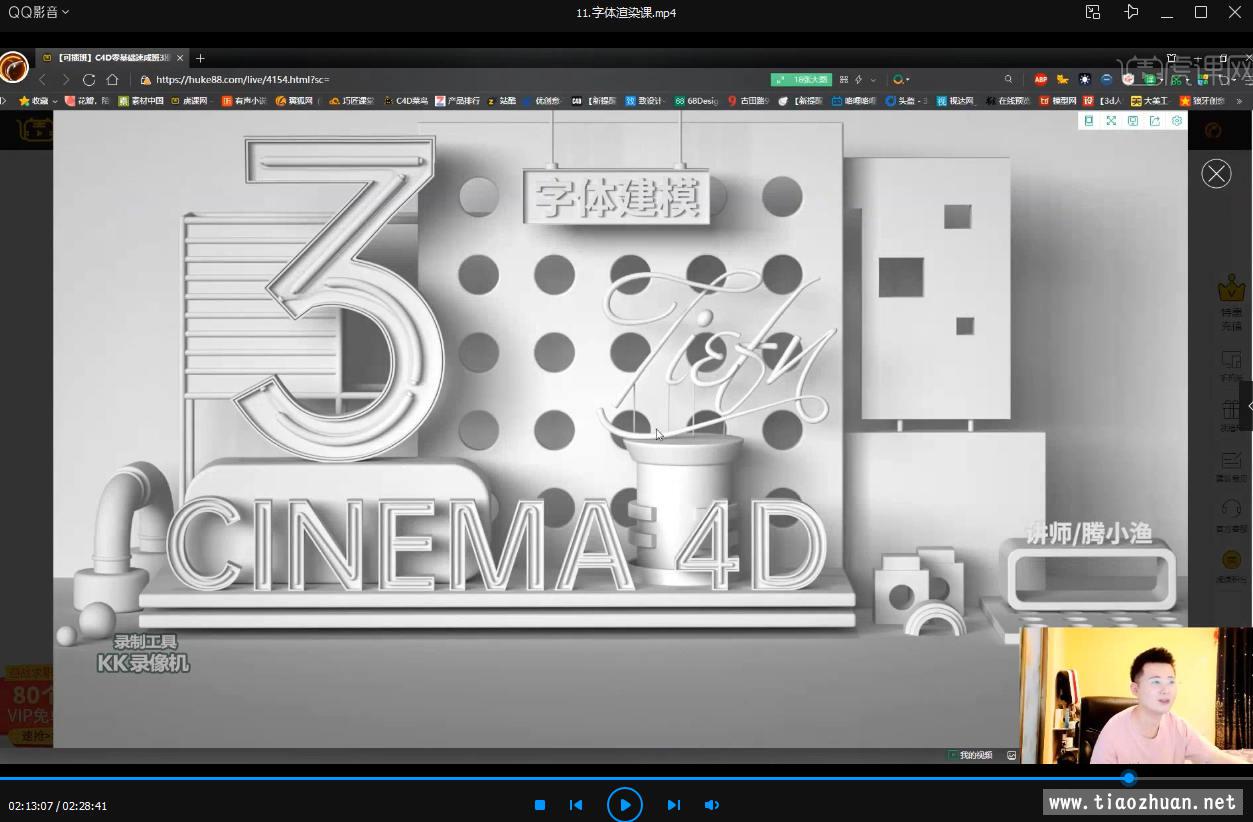Go back in the browser
Screen dimensions: 1253x822
[42, 79]
